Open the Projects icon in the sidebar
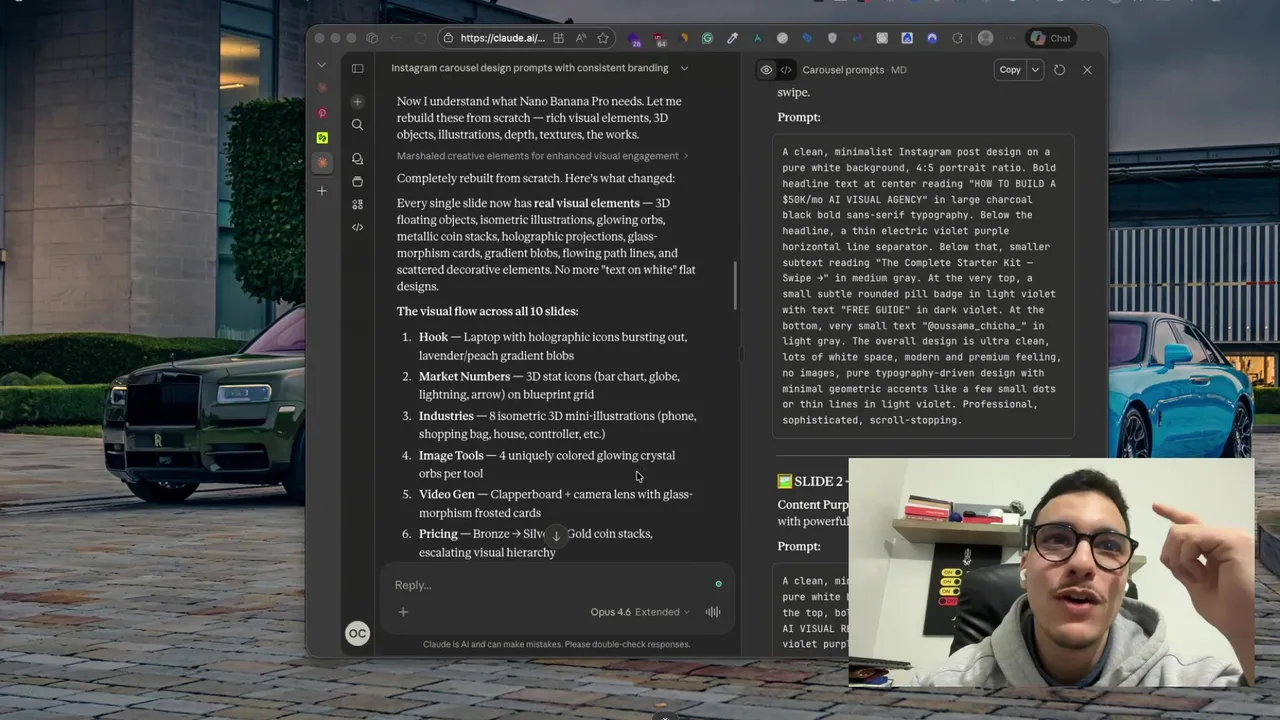This screenshot has width=1280, height=720. (357, 182)
